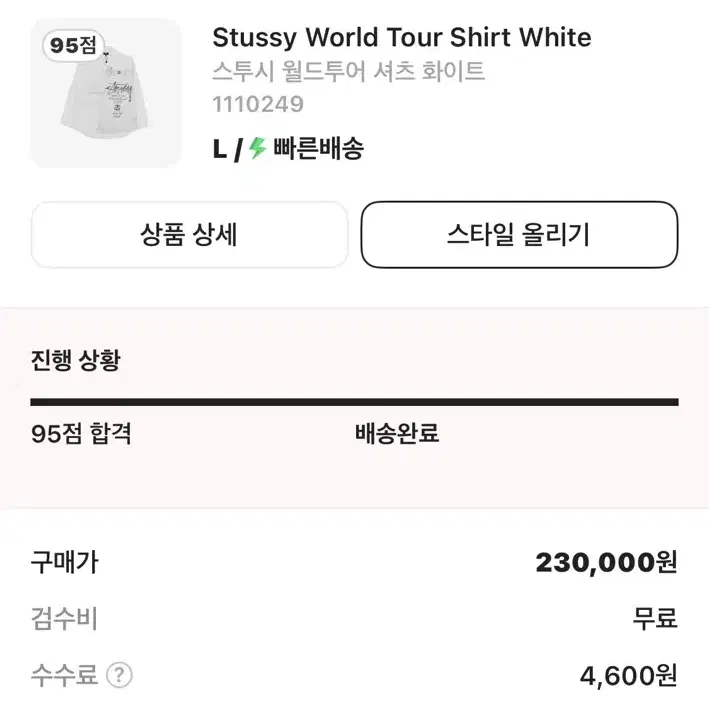Viewport: 709px width, 709px height.
Task: Tap the 배송완료 progress step
Action: (397, 433)
